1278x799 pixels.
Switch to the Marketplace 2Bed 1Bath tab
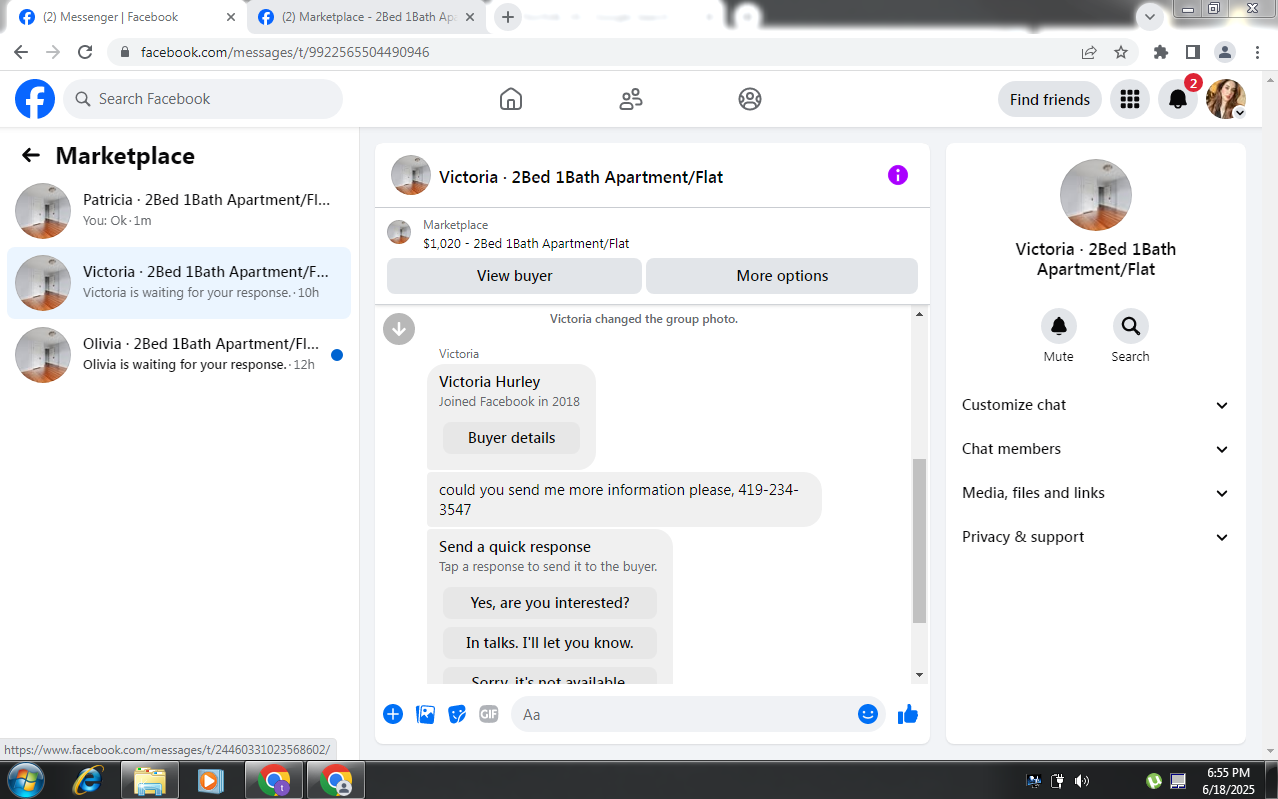coord(365,17)
